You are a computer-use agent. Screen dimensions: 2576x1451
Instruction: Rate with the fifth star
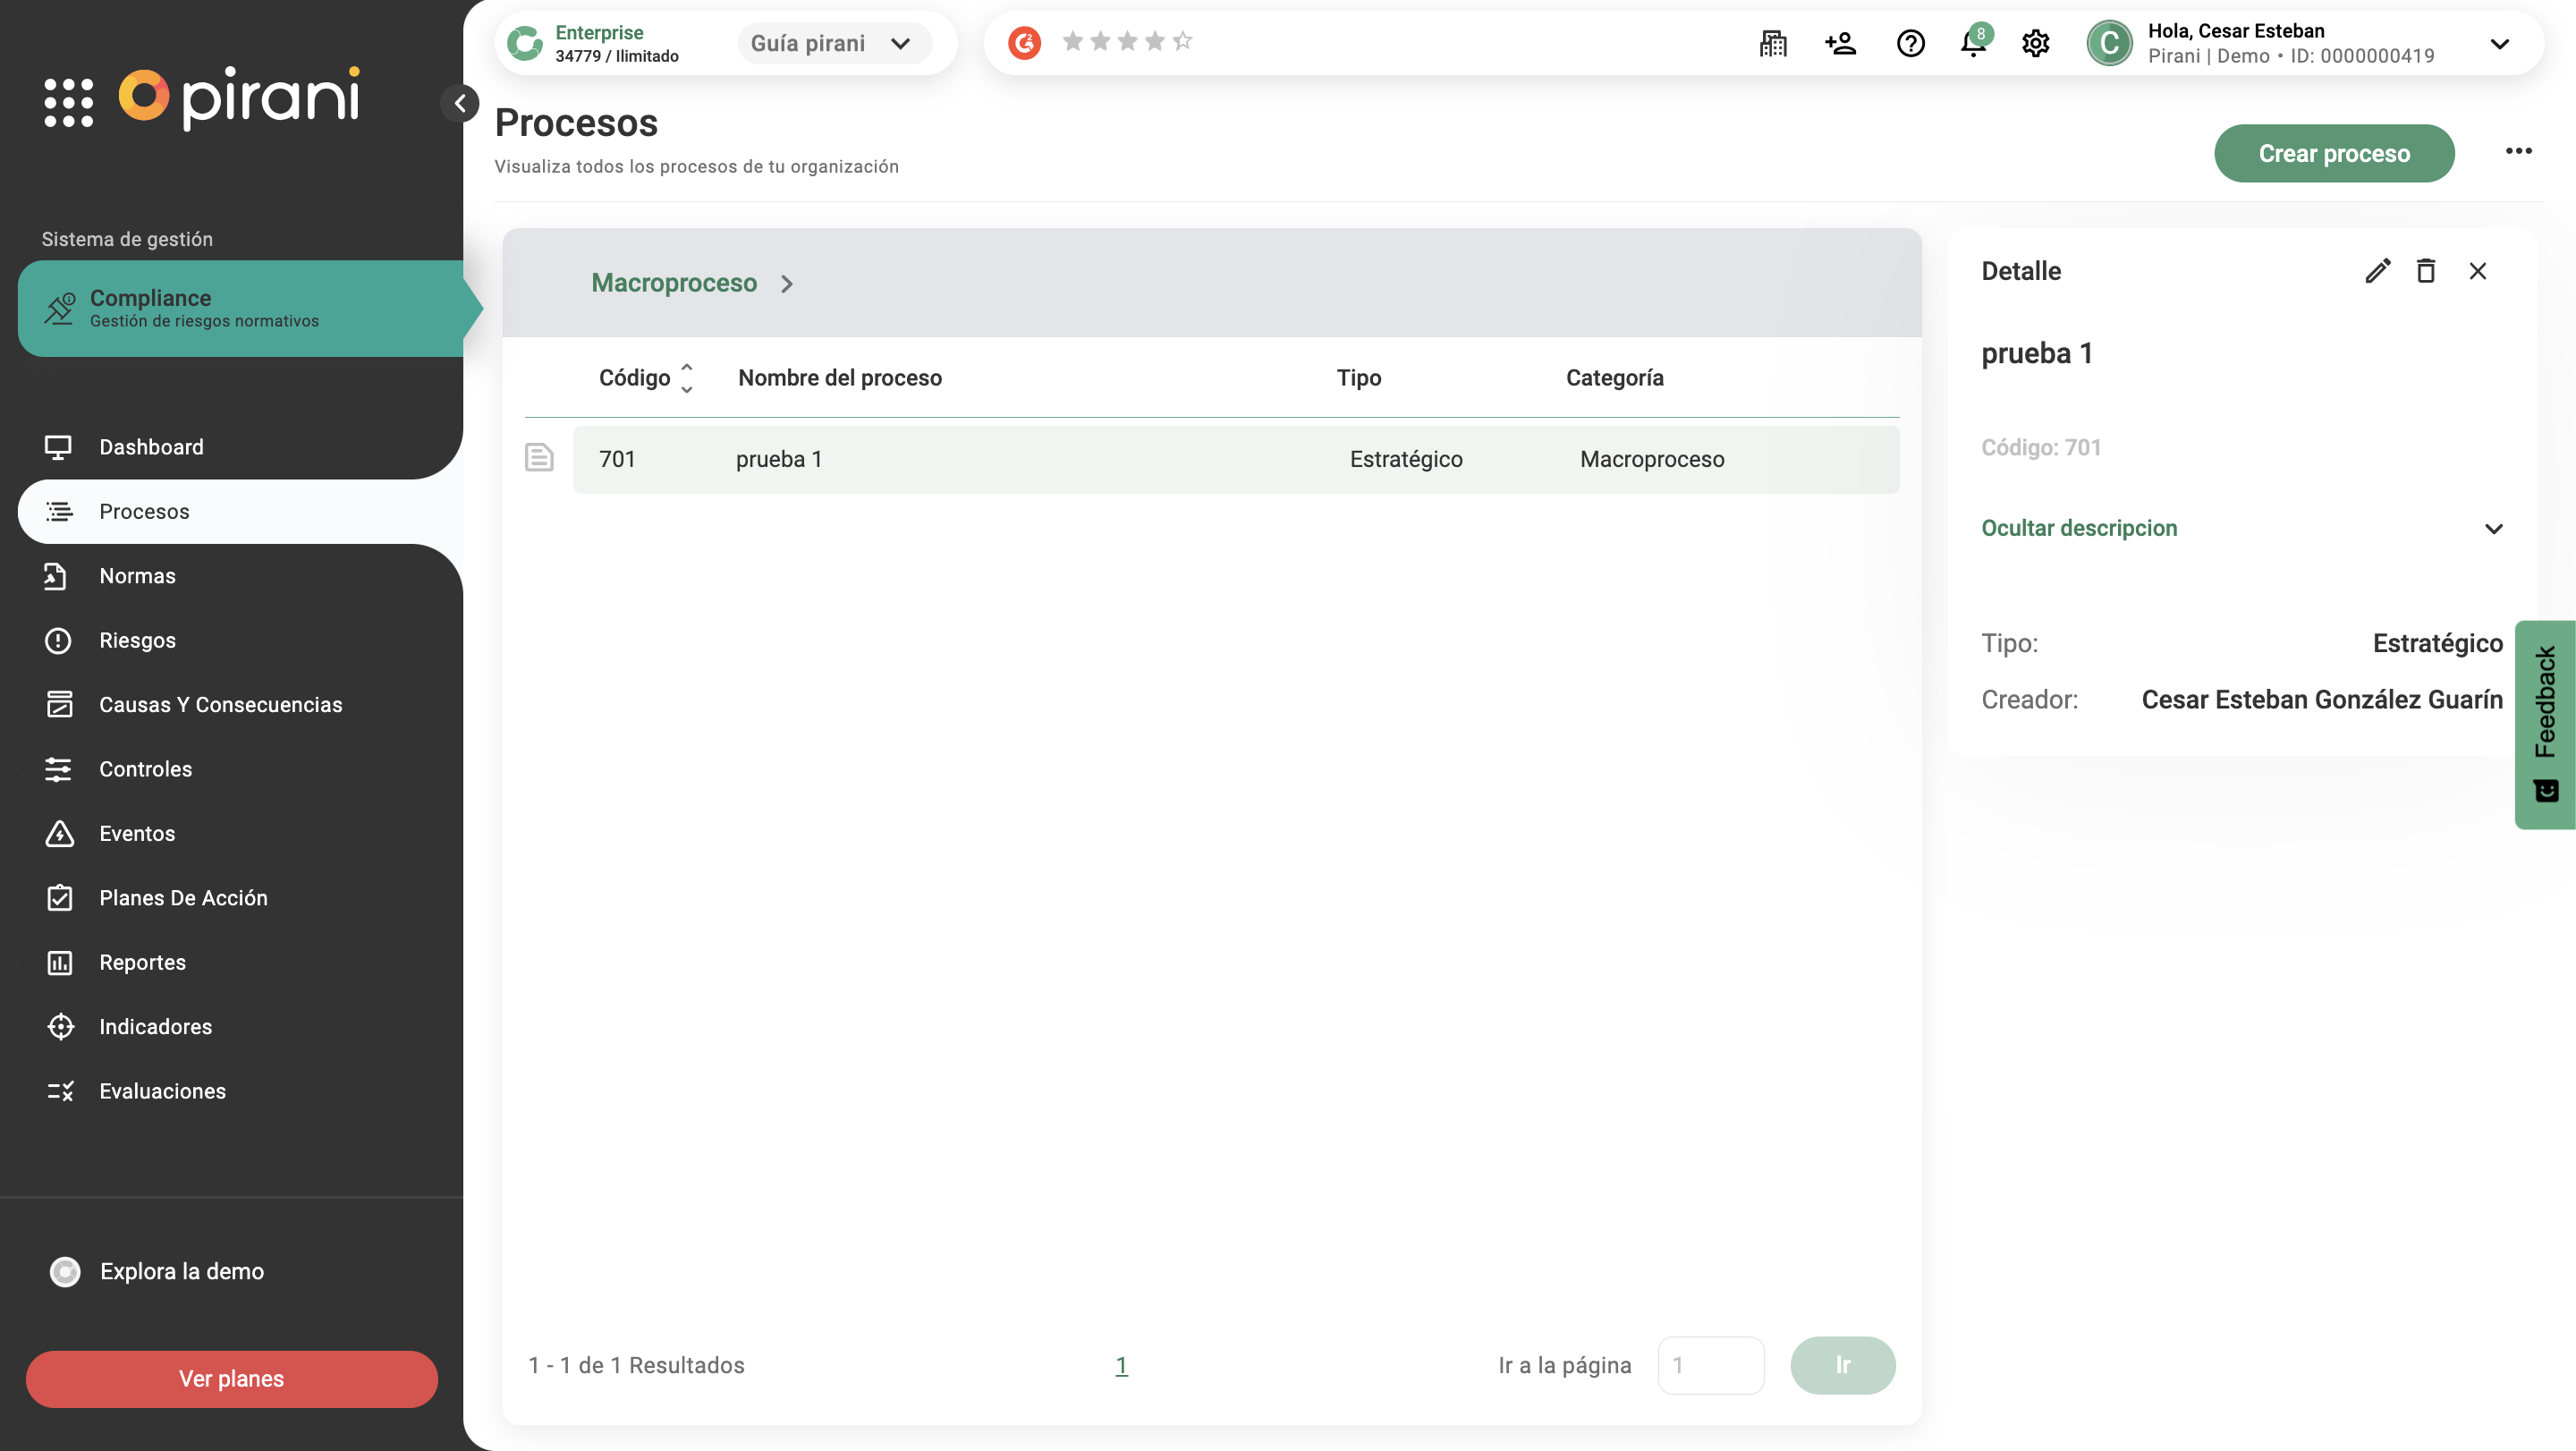(x=1182, y=41)
